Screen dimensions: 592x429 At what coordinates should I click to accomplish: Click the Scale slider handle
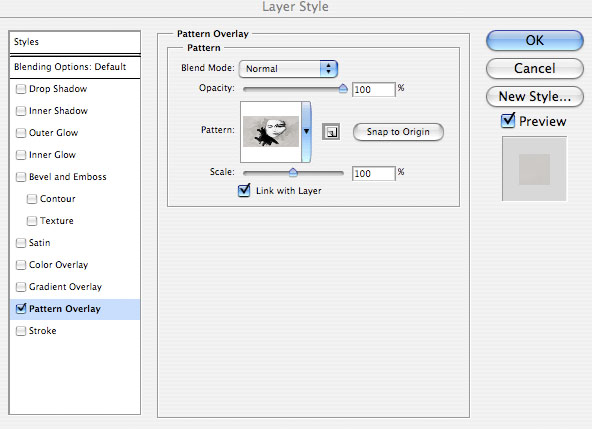(293, 173)
